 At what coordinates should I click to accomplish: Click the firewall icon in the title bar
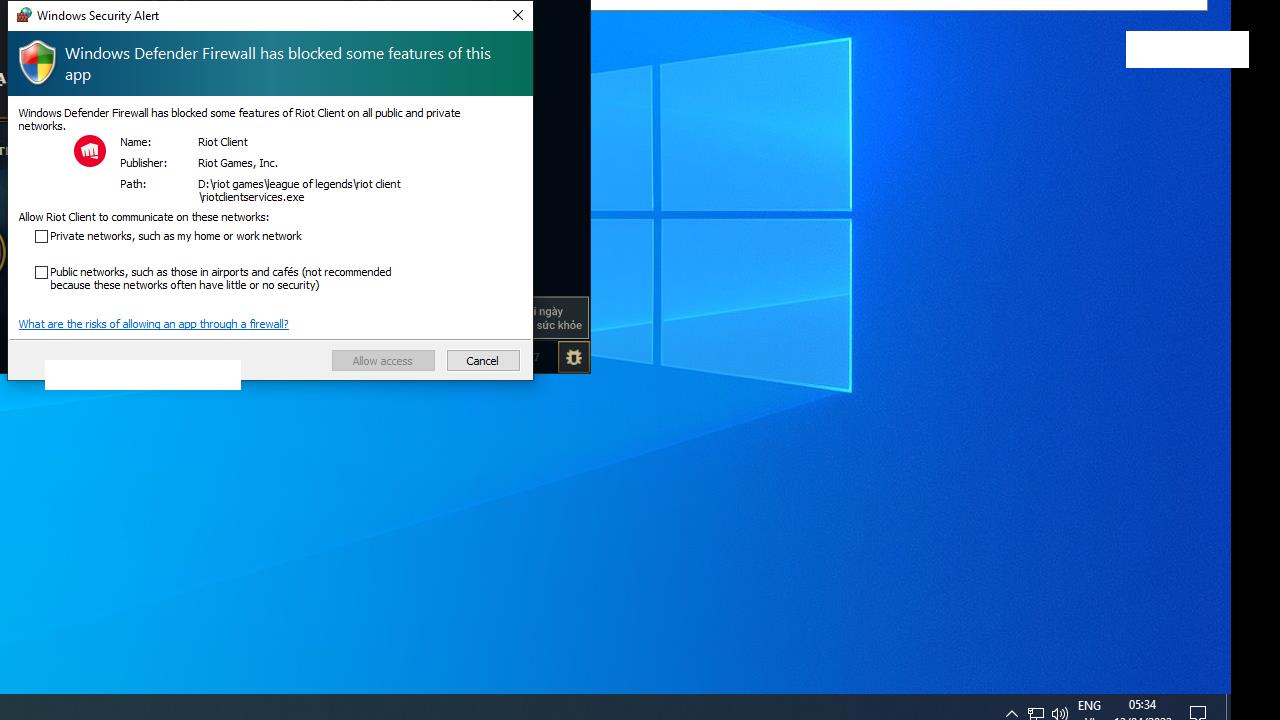click(x=23, y=15)
